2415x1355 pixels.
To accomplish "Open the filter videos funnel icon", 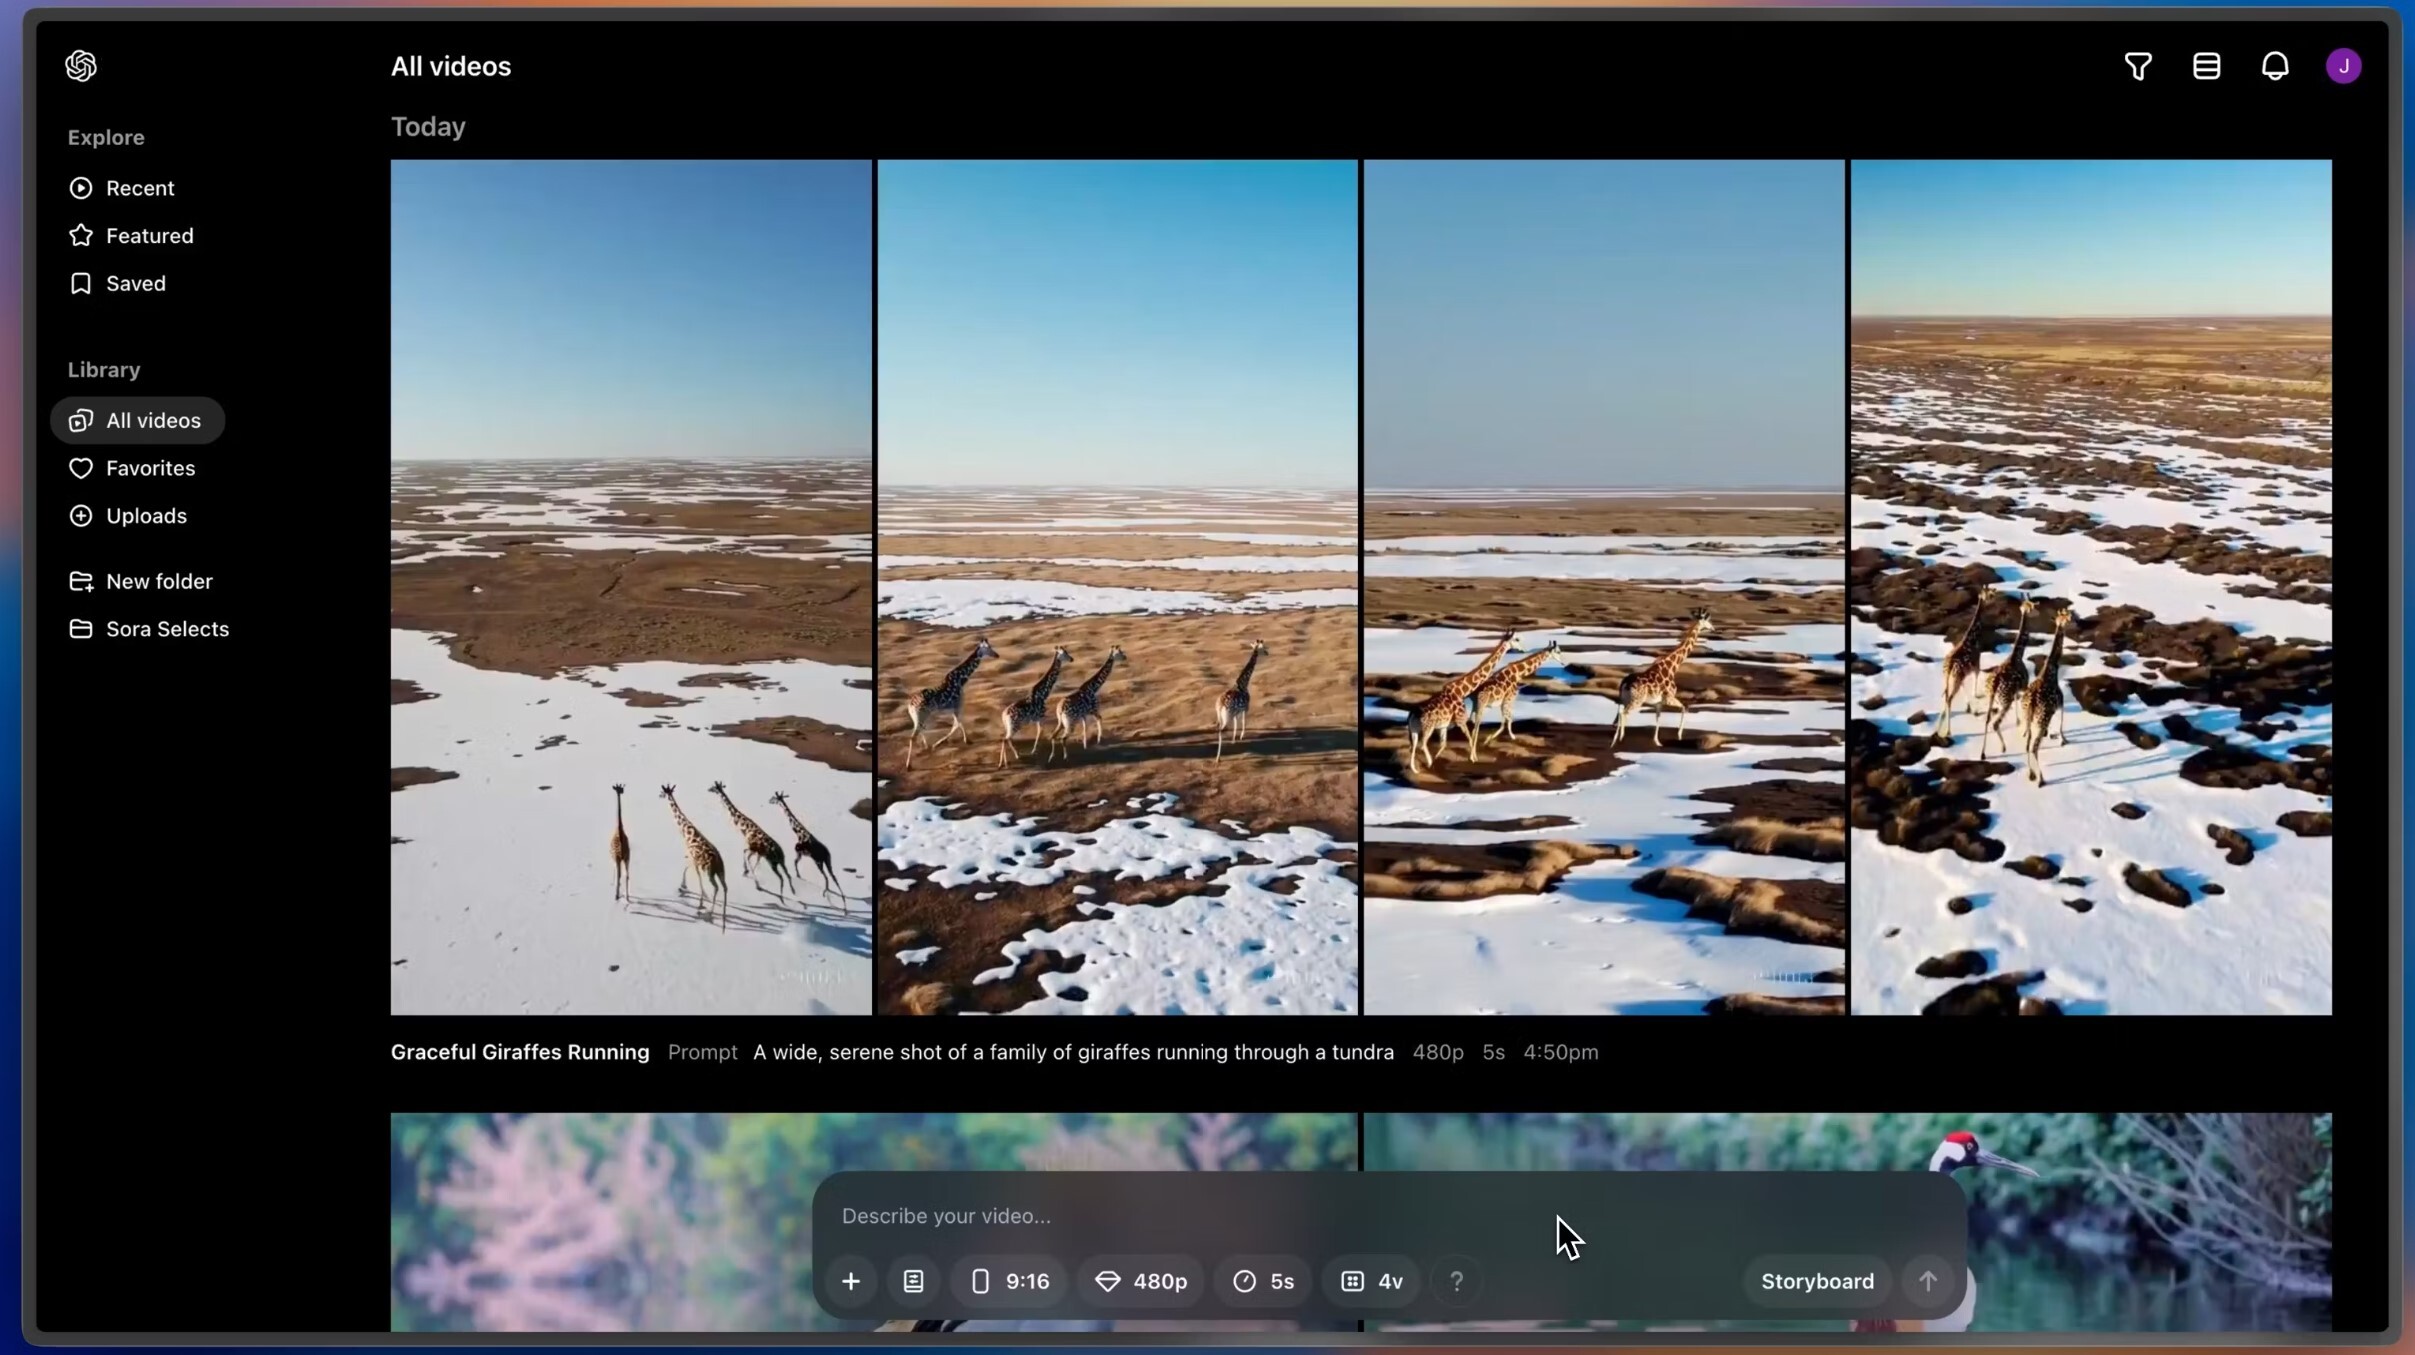I will coord(2139,65).
